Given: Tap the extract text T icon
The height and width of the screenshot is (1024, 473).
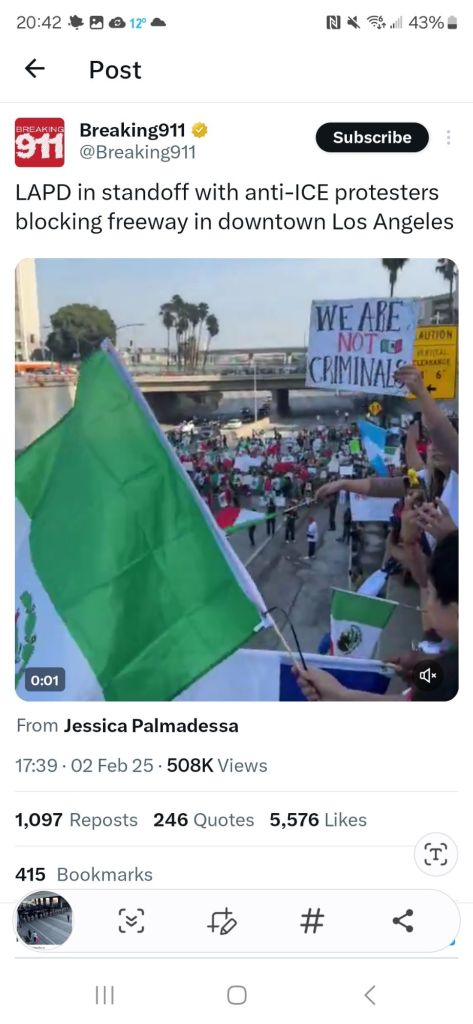Looking at the screenshot, I should click(x=436, y=854).
